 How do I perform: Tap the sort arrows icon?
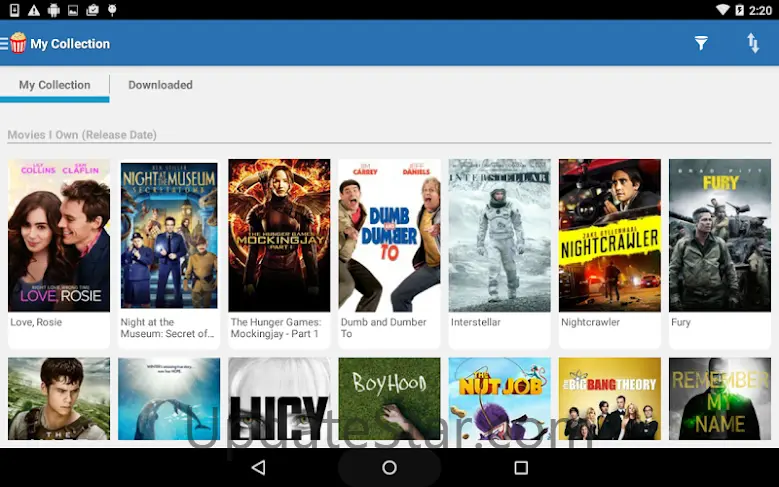753,43
